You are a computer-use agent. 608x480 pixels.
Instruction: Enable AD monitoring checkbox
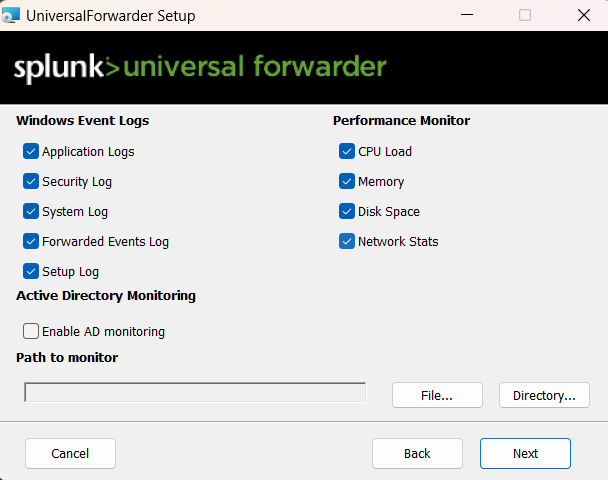pos(31,331)
